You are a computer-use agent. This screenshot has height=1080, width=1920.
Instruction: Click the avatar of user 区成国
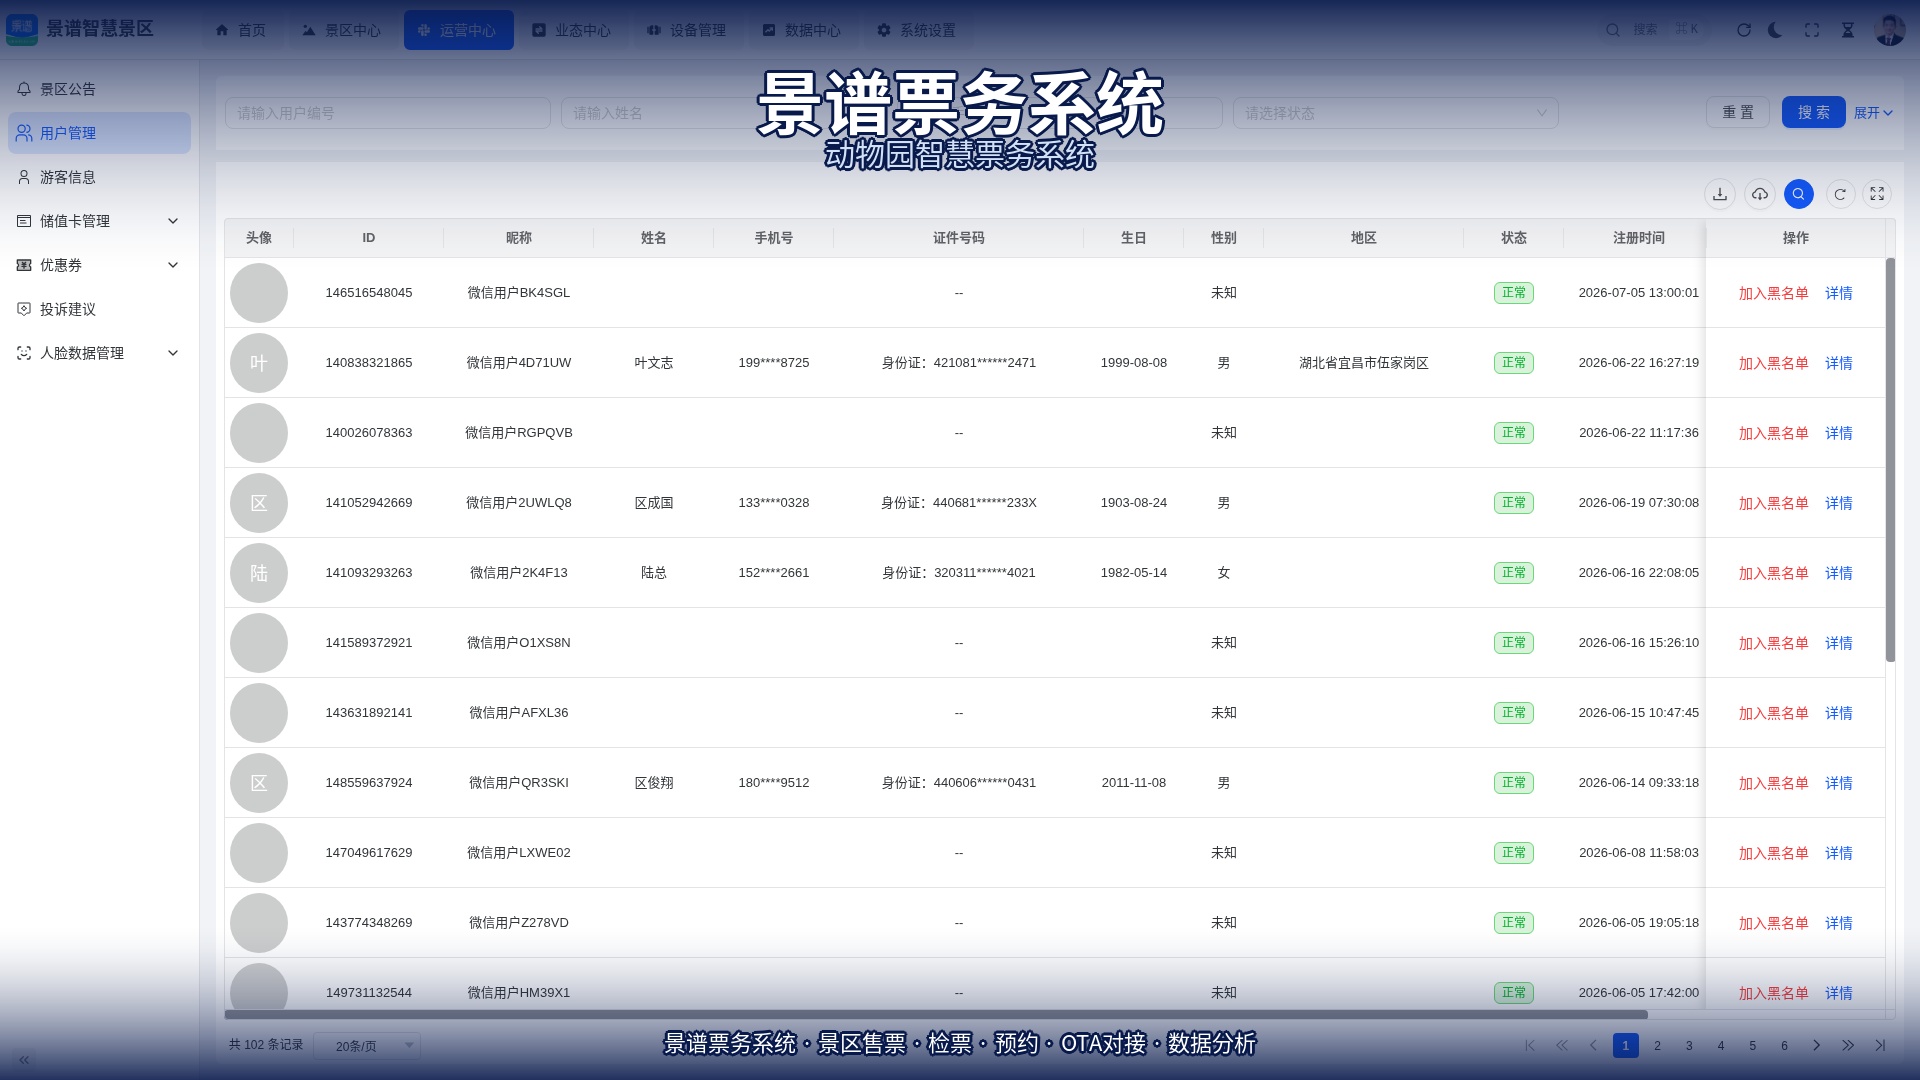[259, 503]
